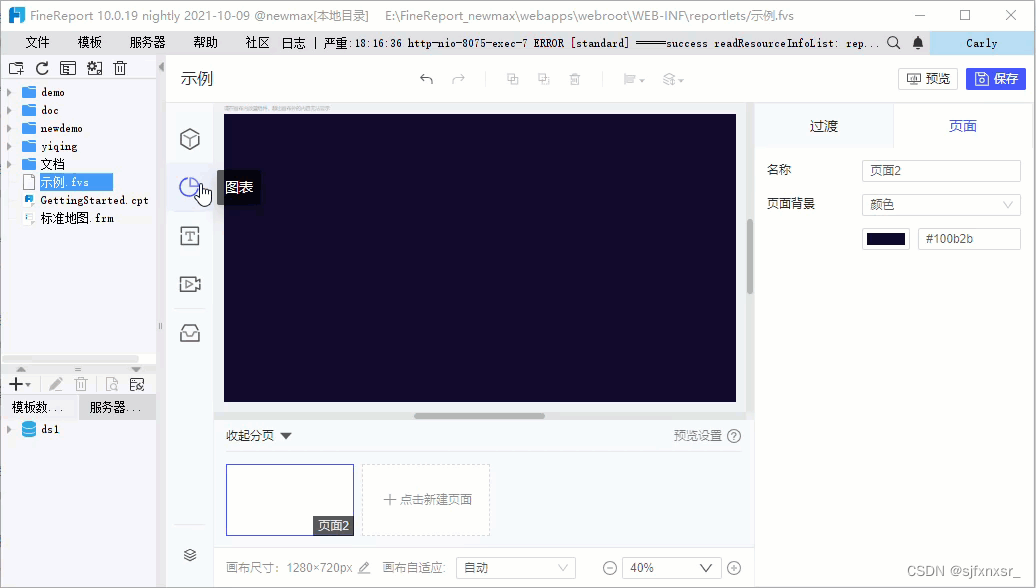Open the notification bell
Viewport: 1036px width, 588px height.
[x=918, y=43]
